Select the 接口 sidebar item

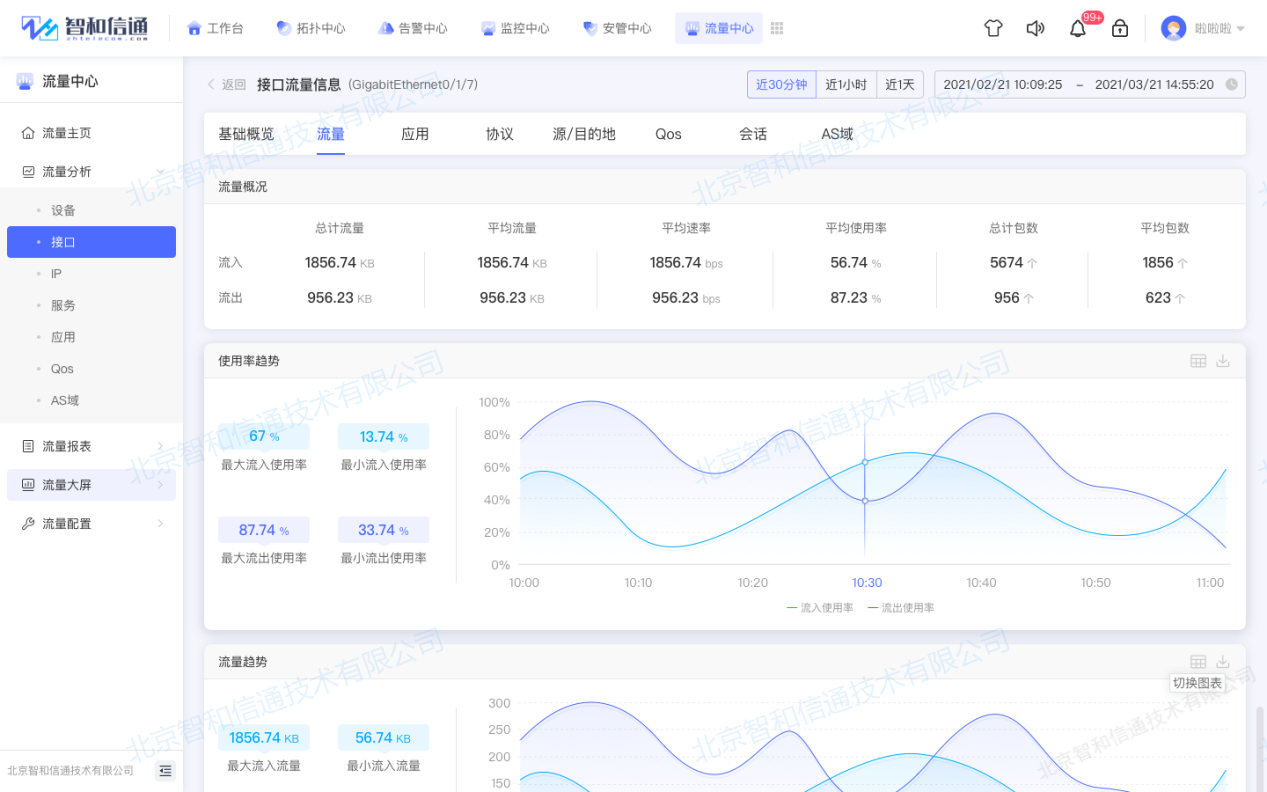coord(91,242)
